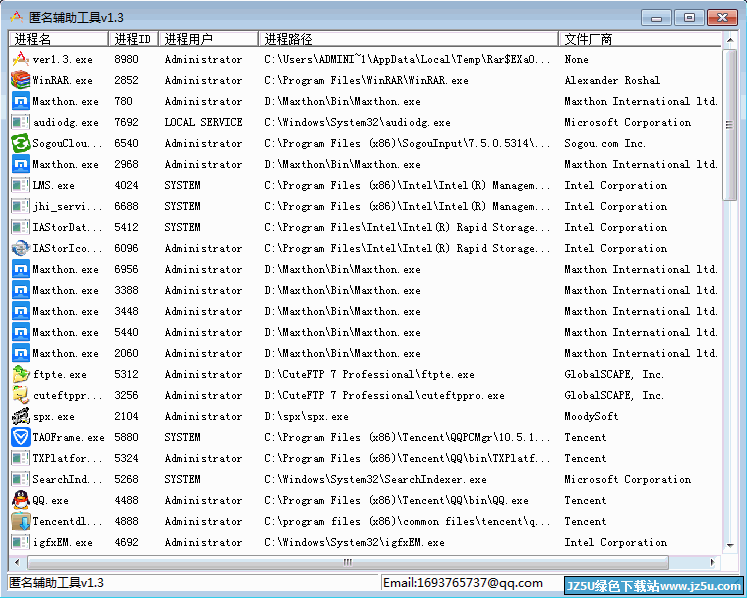Click the vertical scrollbar thumb

tap(730, 125)
